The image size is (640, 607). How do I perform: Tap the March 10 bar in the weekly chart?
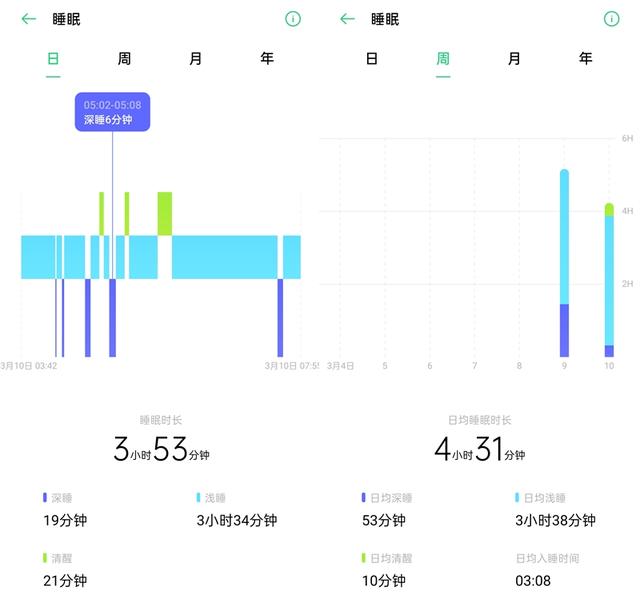pyautogui.click(x=609, y=280)
